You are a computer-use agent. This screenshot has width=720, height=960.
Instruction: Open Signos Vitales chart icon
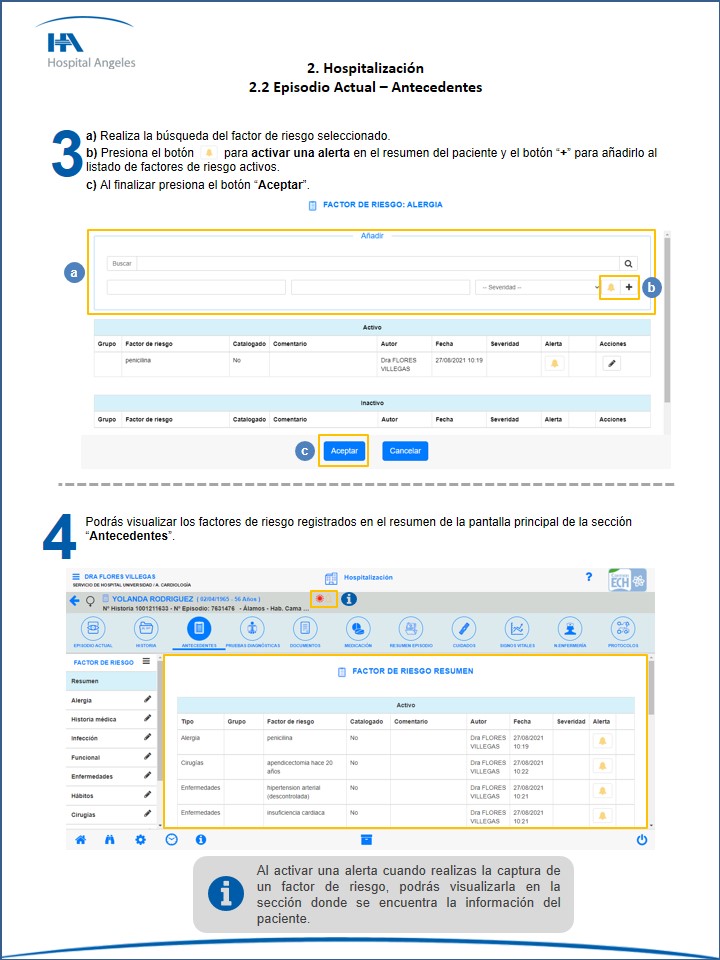point(517,628)
